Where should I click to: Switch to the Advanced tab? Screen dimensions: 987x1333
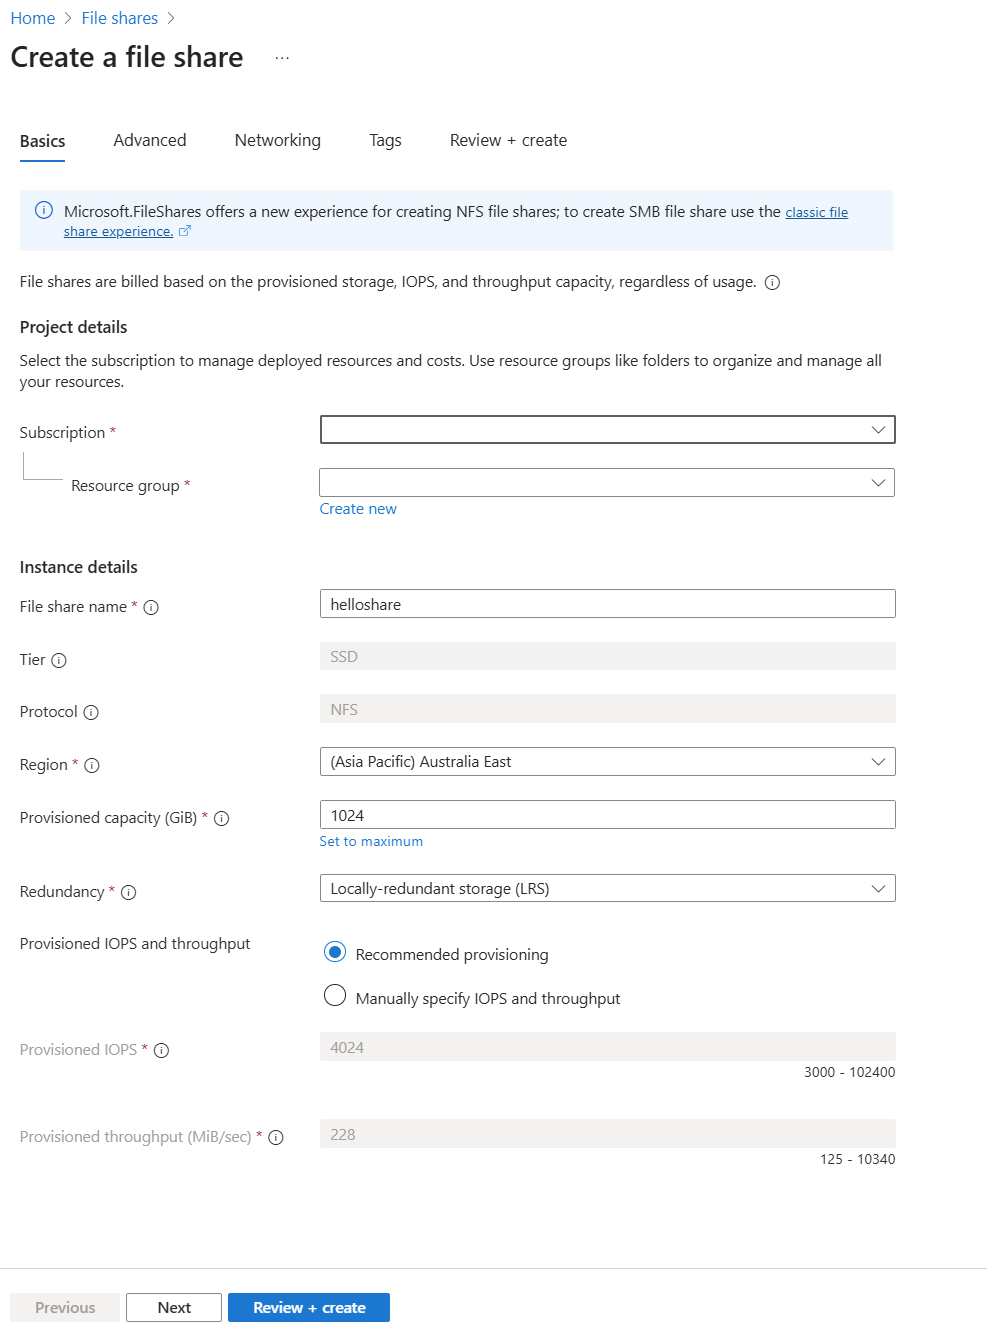point(149,140)
